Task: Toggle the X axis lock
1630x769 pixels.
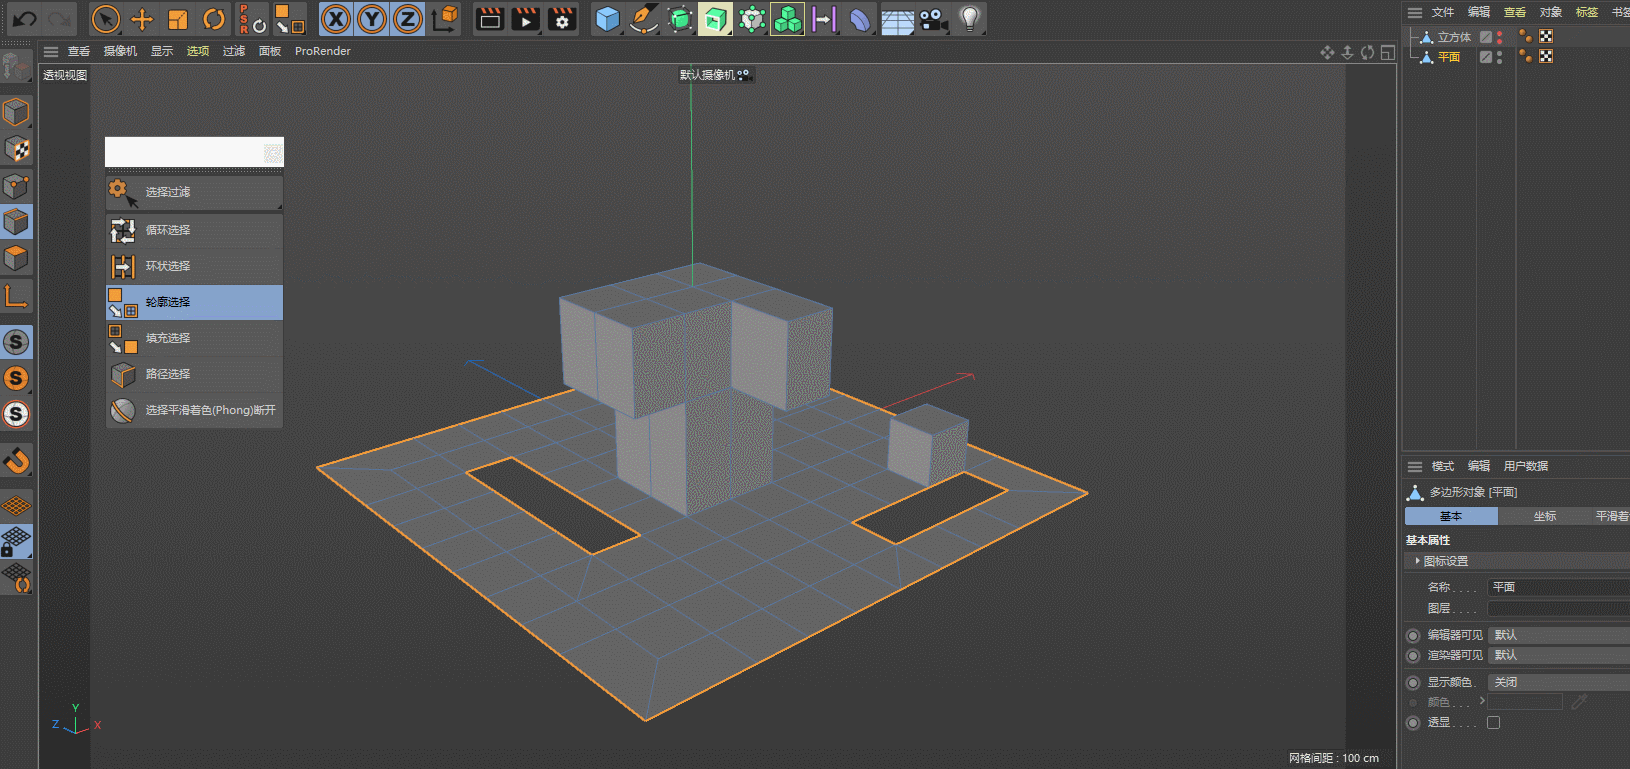Action: (336, 19)
